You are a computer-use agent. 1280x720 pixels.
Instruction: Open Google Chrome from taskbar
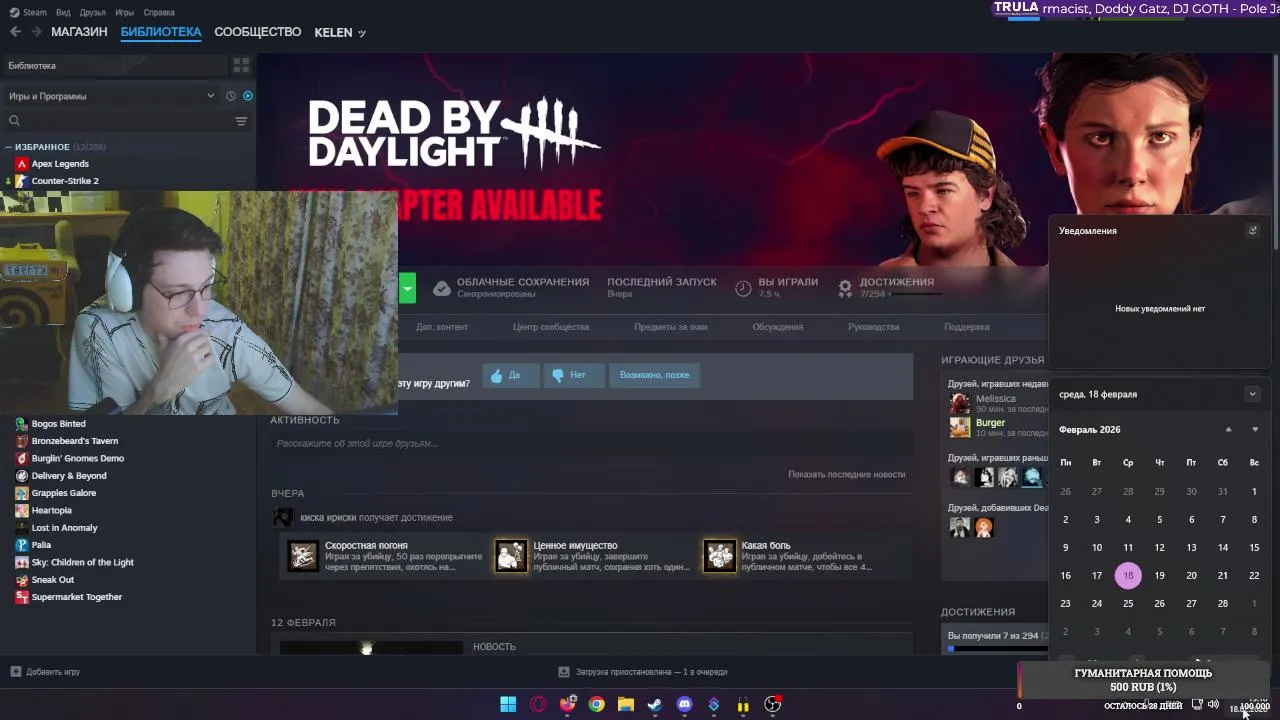(x=596, y=704)
